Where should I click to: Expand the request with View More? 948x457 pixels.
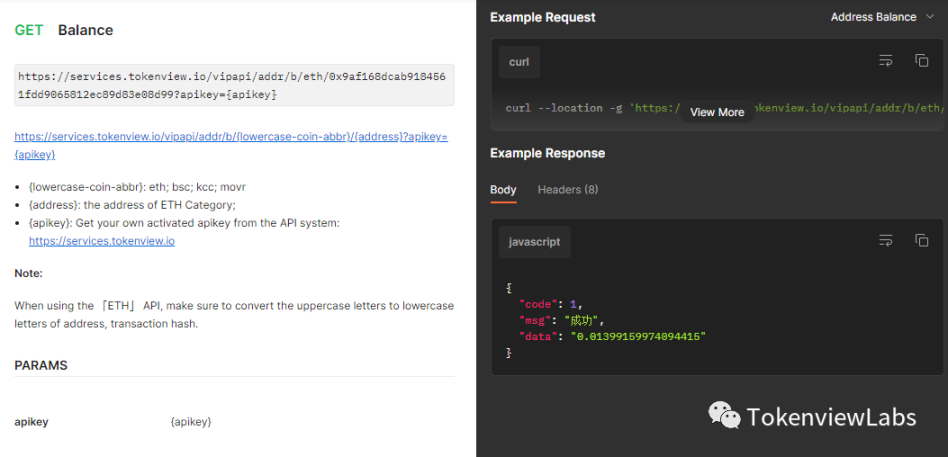[717, 112]
